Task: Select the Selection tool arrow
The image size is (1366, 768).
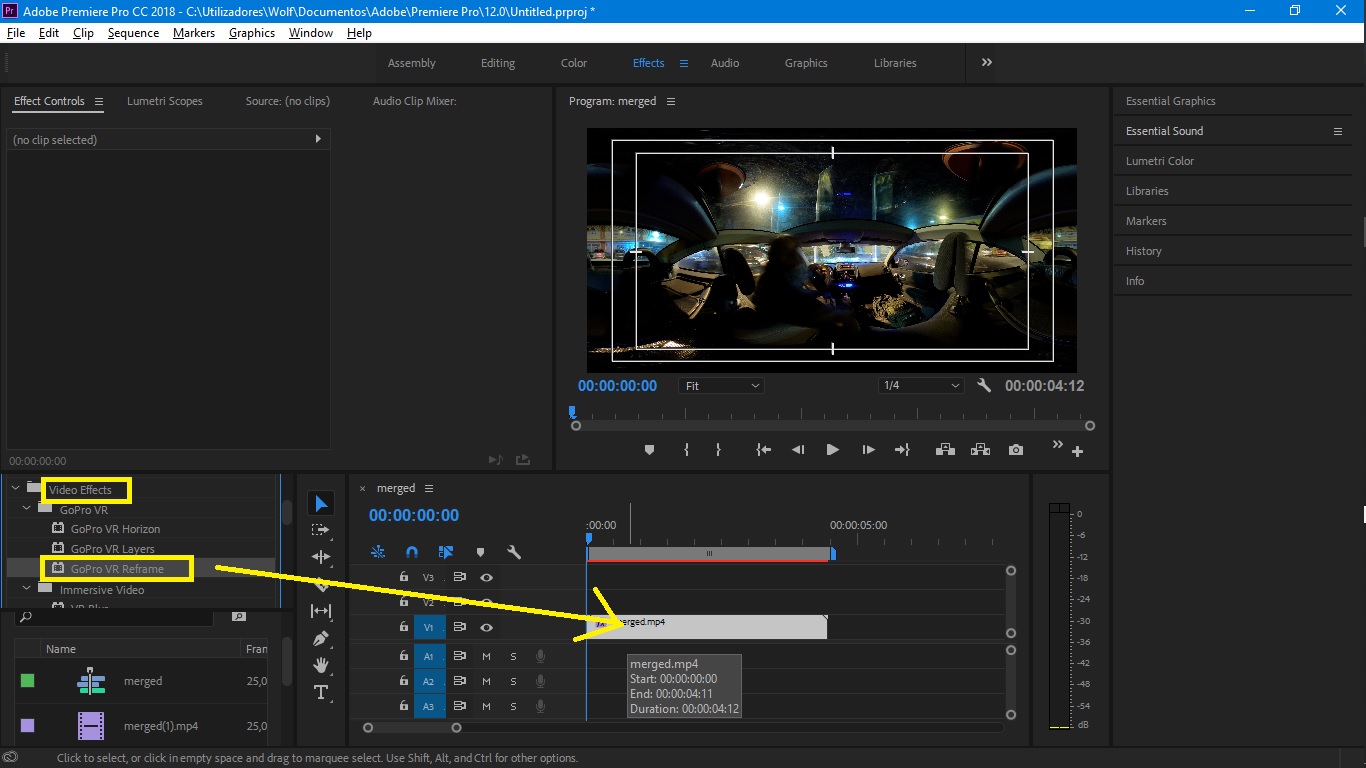Action: pyautogui.click(x=320, y=503)
